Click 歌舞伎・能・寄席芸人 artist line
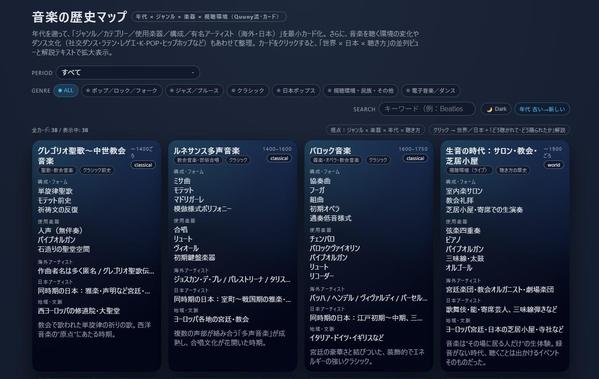This screenshot has width=599, height=379. (501, 310)
